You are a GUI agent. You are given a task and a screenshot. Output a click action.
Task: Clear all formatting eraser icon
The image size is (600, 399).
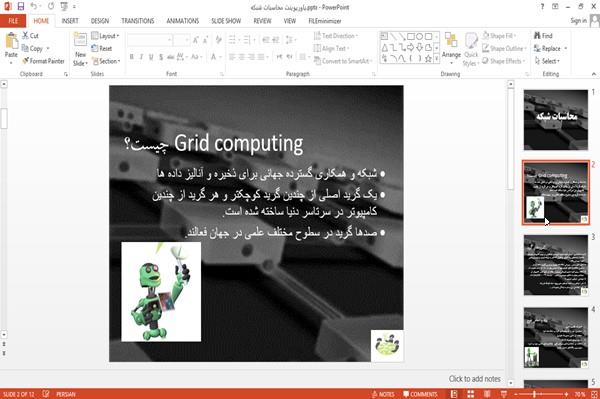tap(218, 39)
